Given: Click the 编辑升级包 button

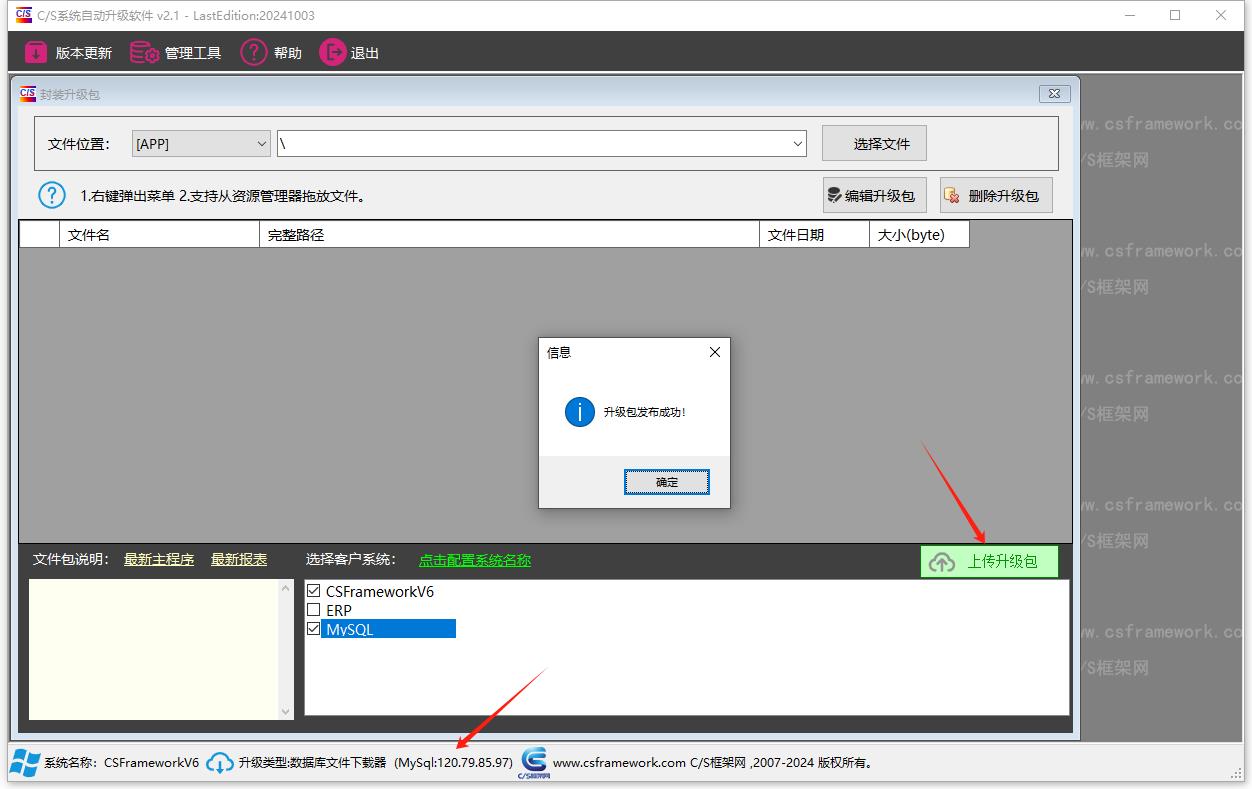Looking at the screenshot, I should (874, 196).
